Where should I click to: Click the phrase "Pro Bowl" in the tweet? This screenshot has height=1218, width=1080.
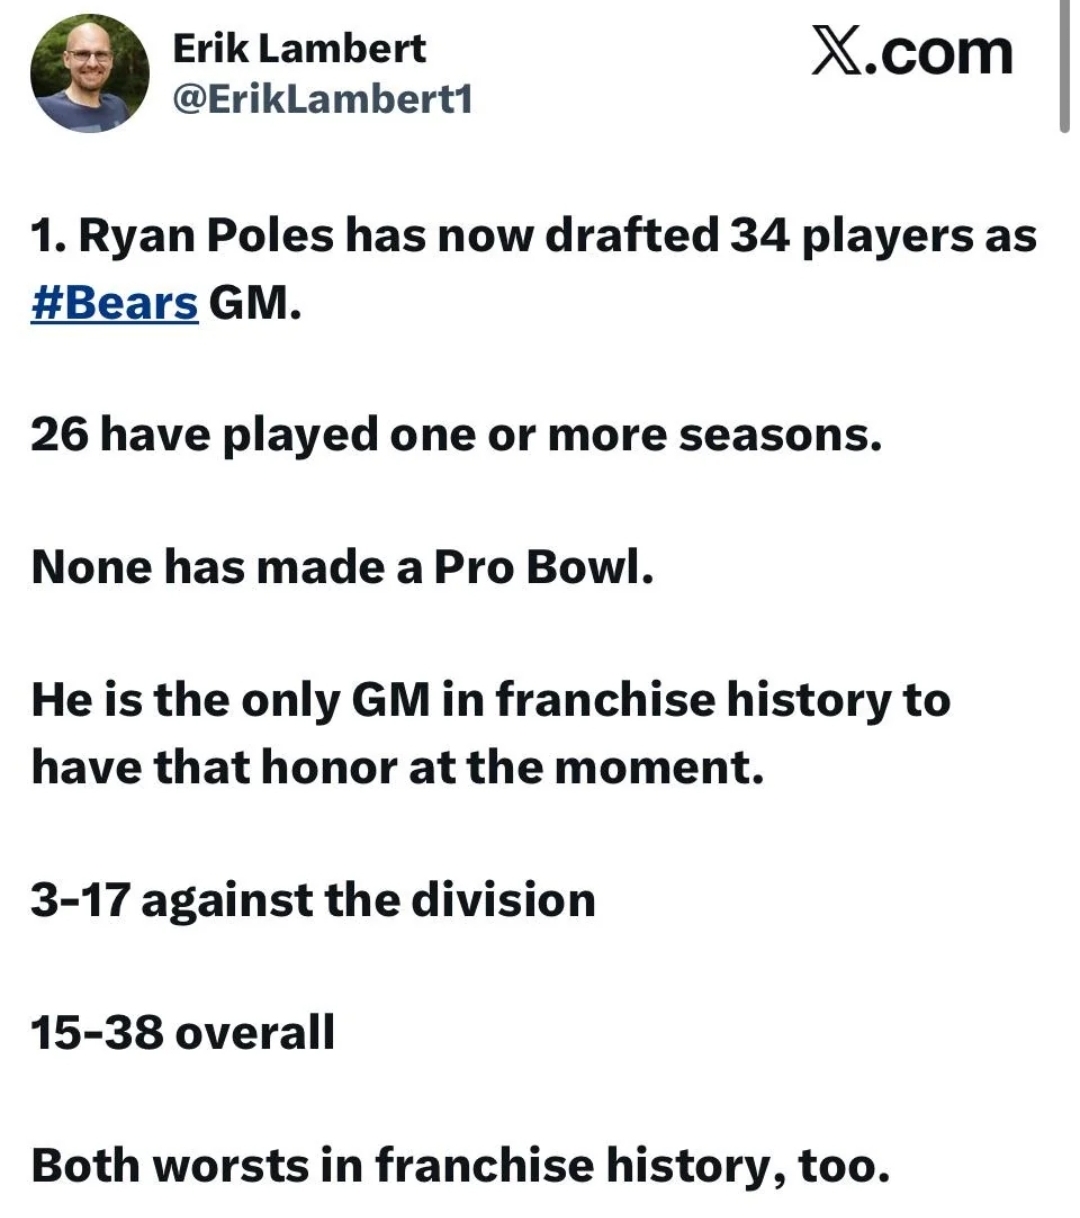pos(544,567)
